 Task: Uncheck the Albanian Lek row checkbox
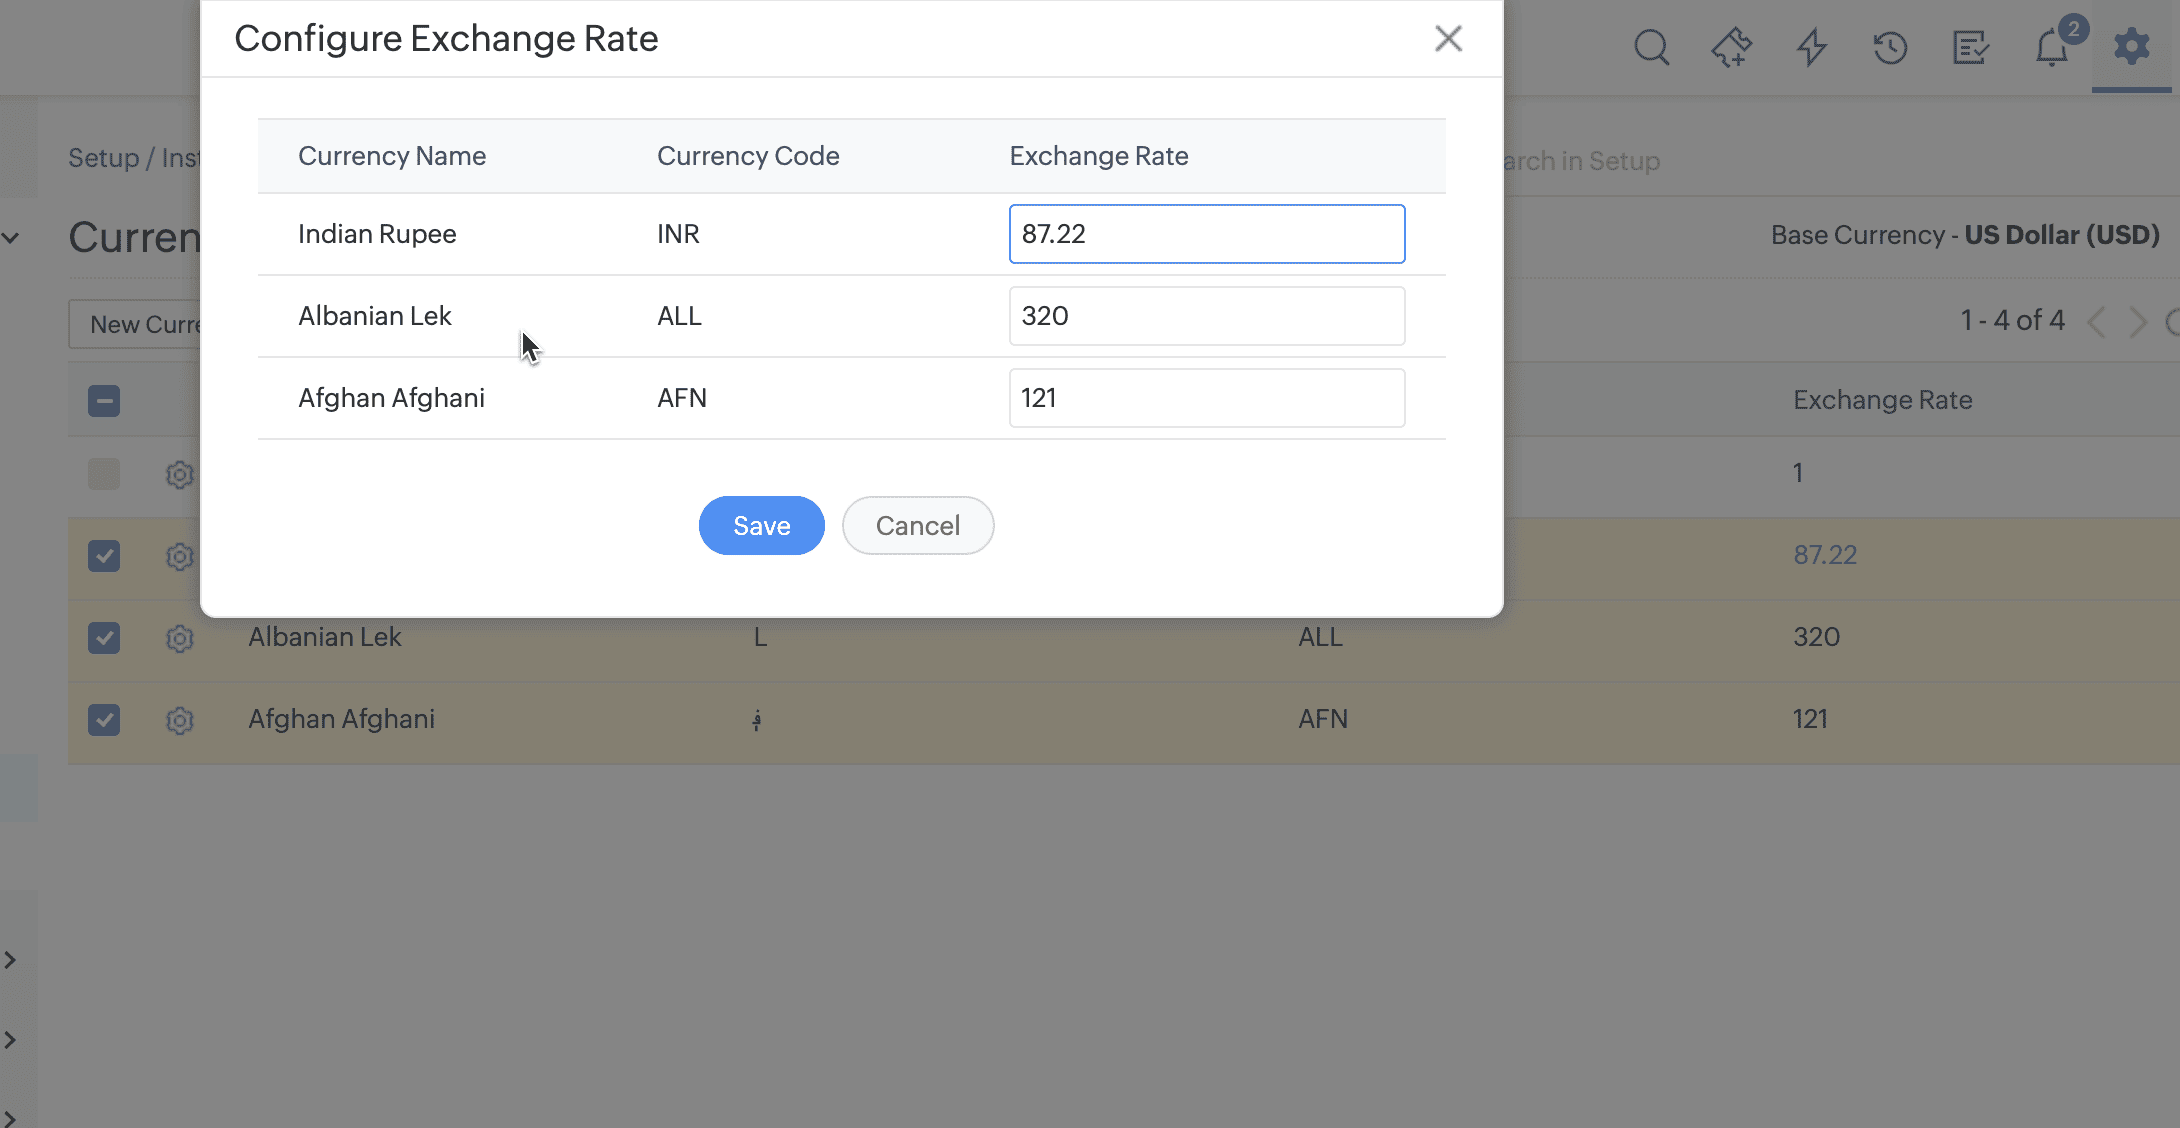(104, 638)
